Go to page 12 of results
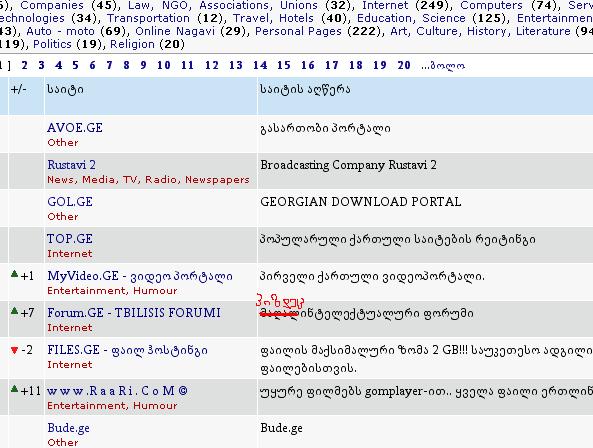The height and width of the screenshot is (448, 593). [x=212, y=65]
